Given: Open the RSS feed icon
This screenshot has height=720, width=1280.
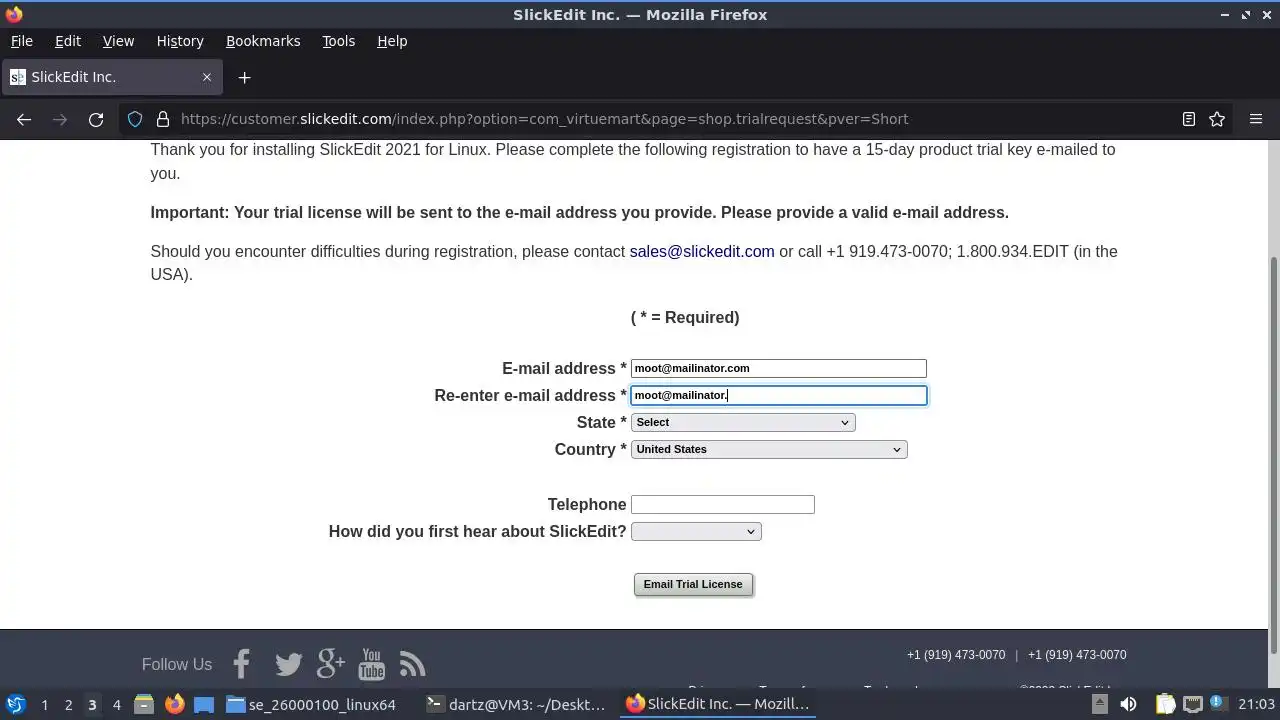Looking at the screenshot, I should click(x=412, y=664).
